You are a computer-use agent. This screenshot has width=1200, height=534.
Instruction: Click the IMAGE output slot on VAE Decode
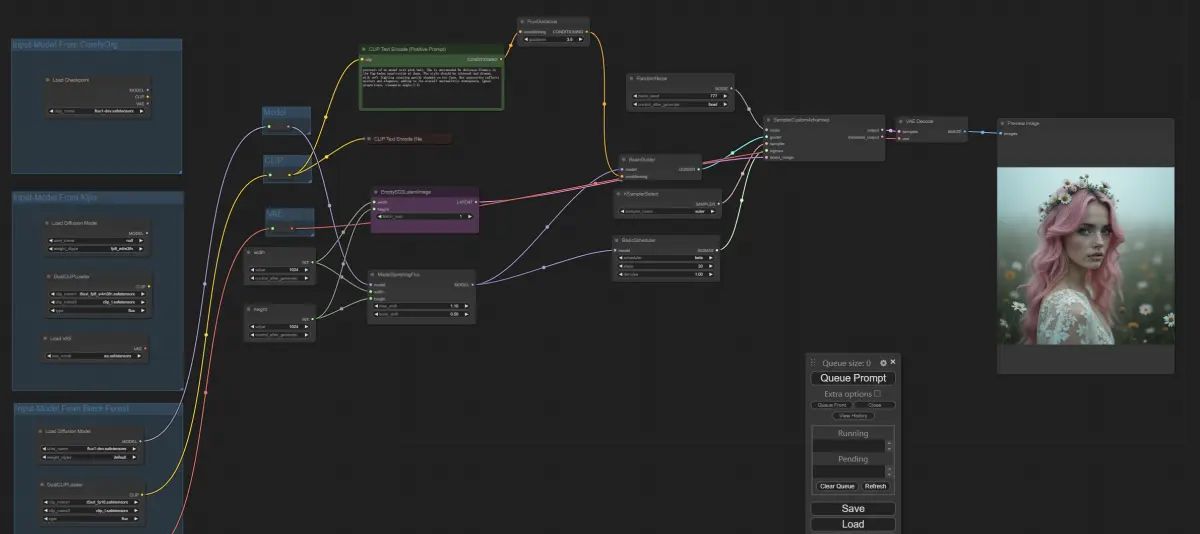(x=964, y=131)
